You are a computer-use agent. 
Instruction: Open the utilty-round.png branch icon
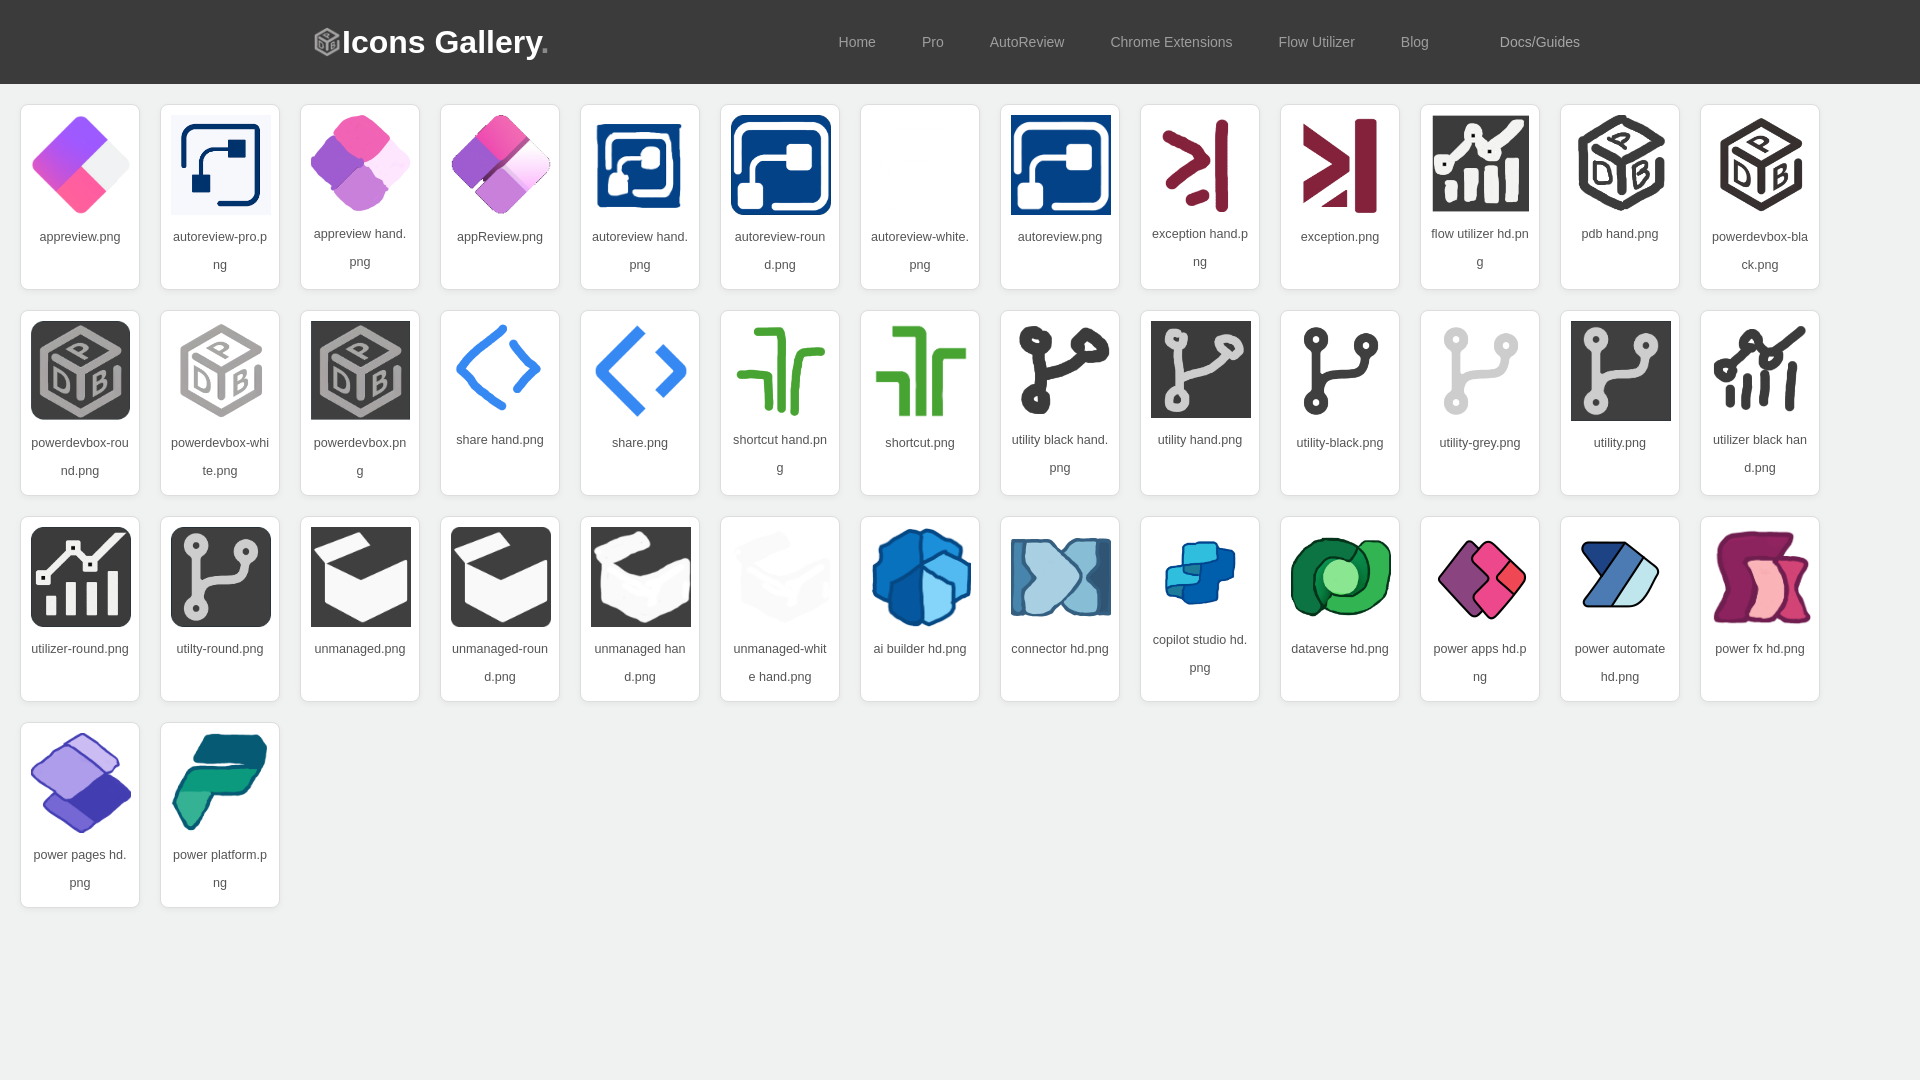pos(220,577)
